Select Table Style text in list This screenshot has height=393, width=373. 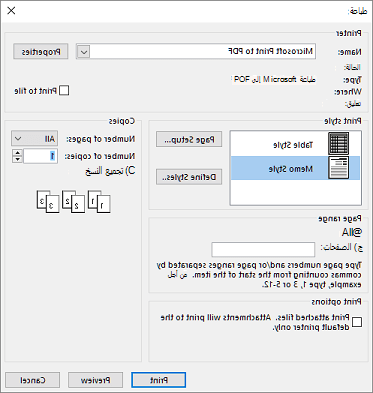293,145
